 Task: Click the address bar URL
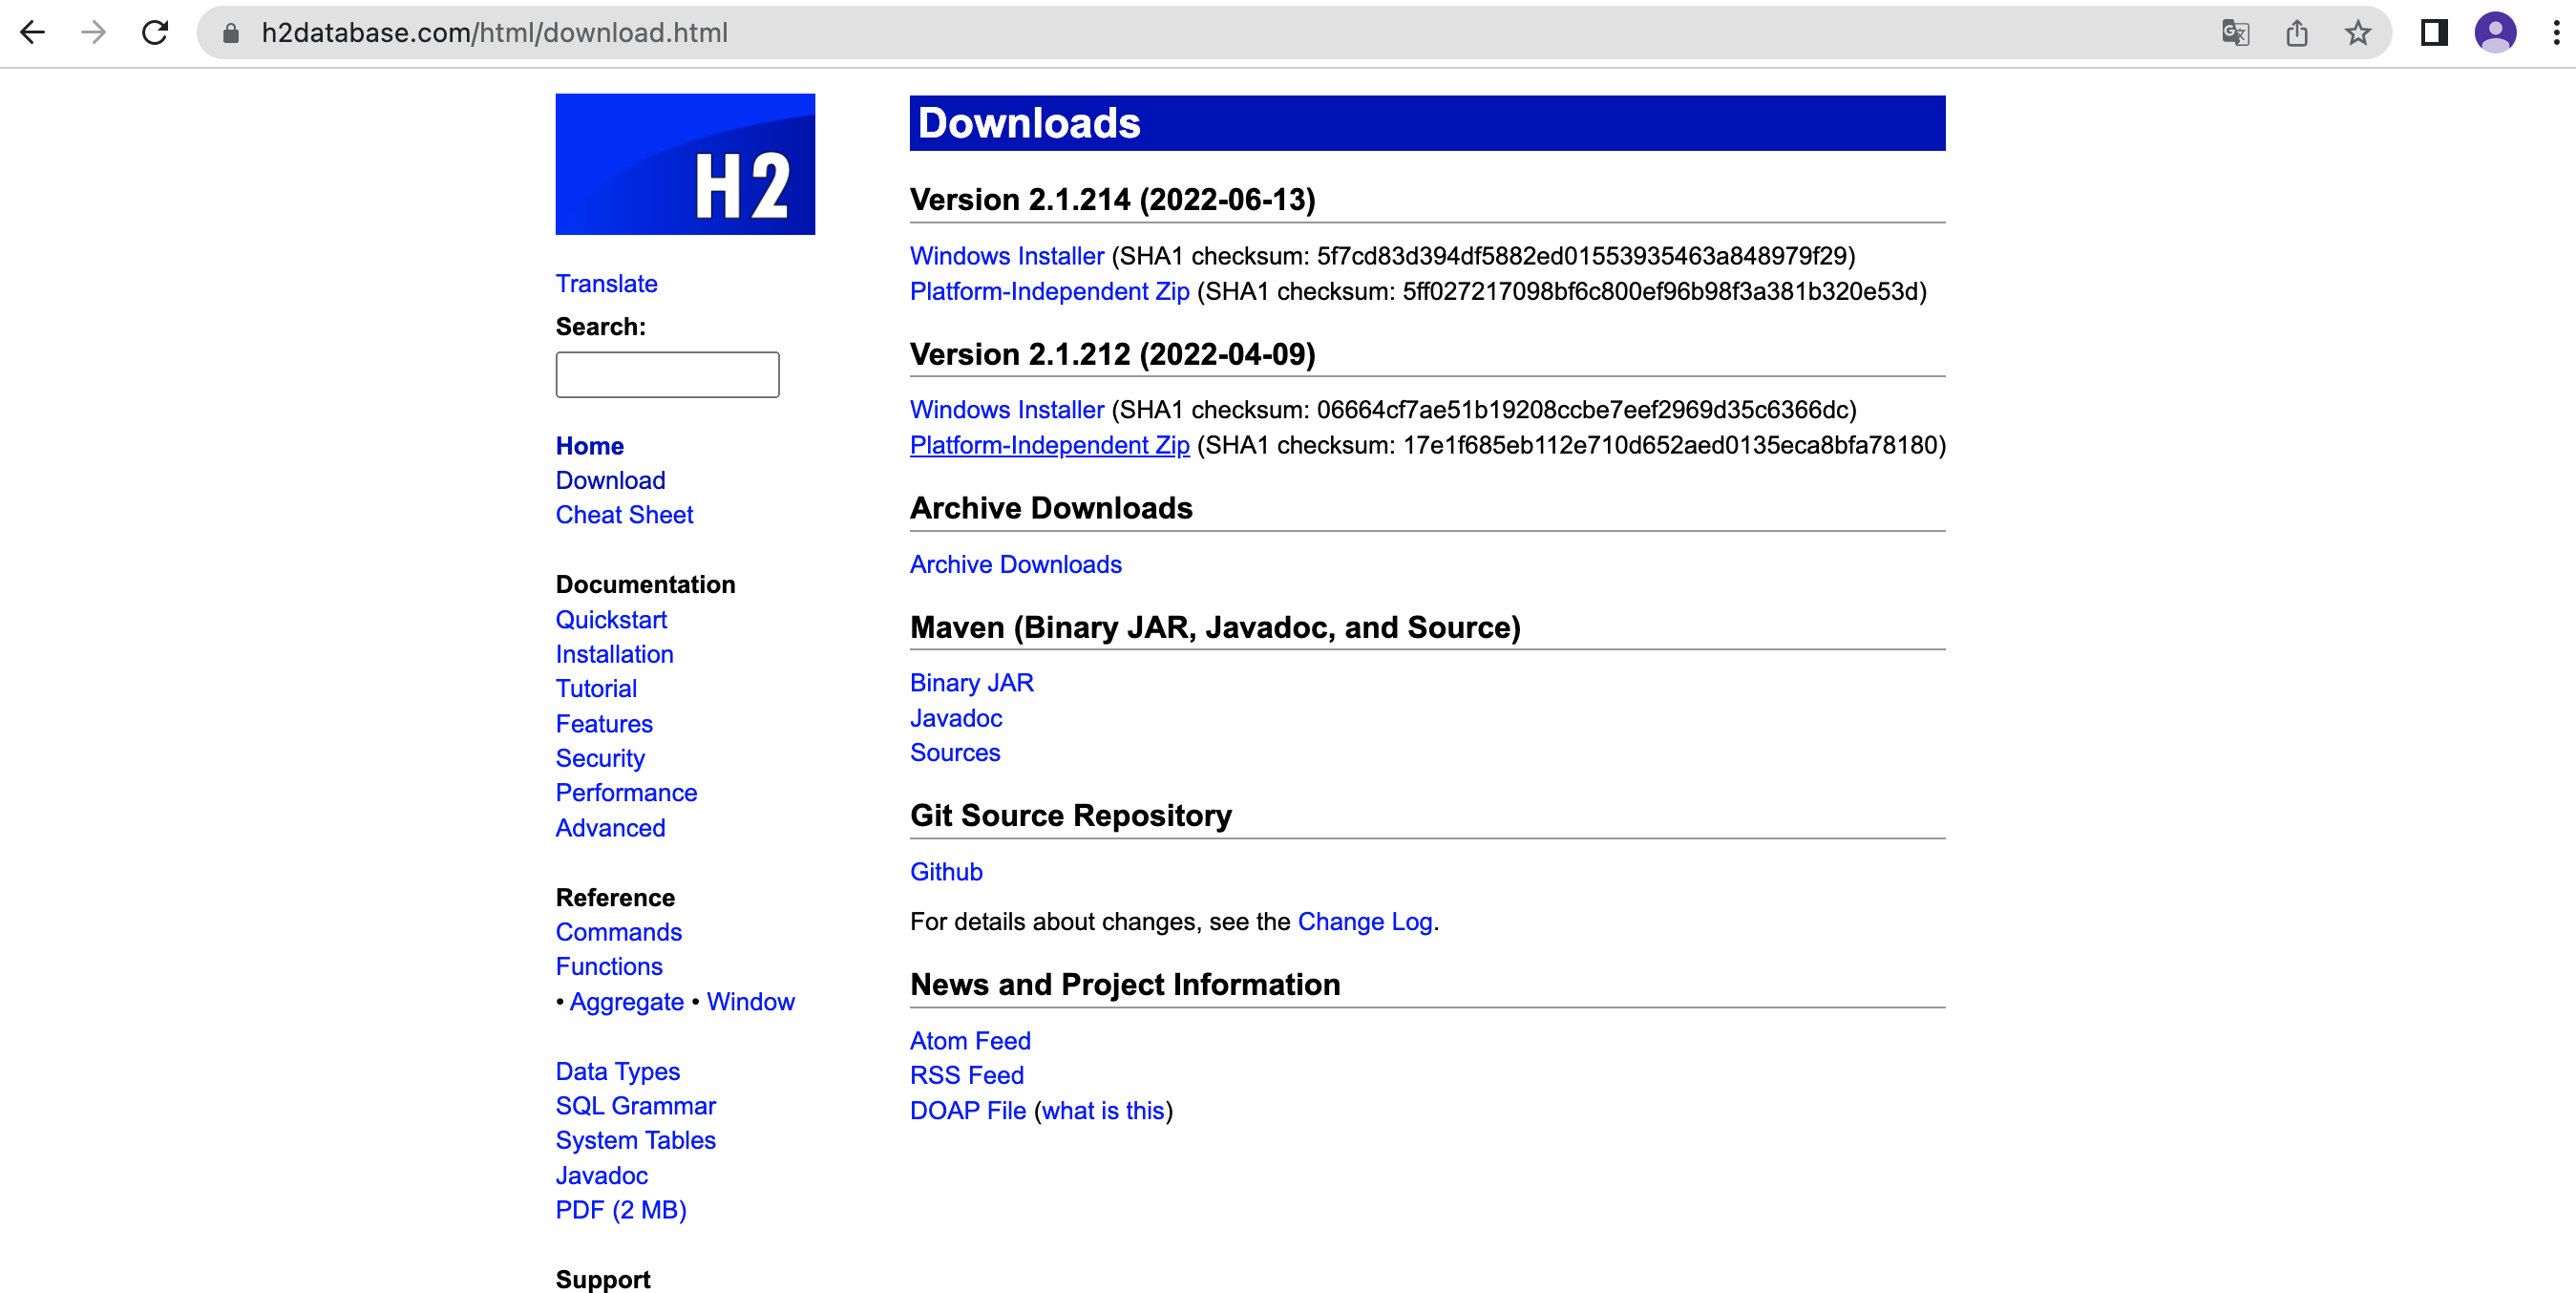(494, 33)
